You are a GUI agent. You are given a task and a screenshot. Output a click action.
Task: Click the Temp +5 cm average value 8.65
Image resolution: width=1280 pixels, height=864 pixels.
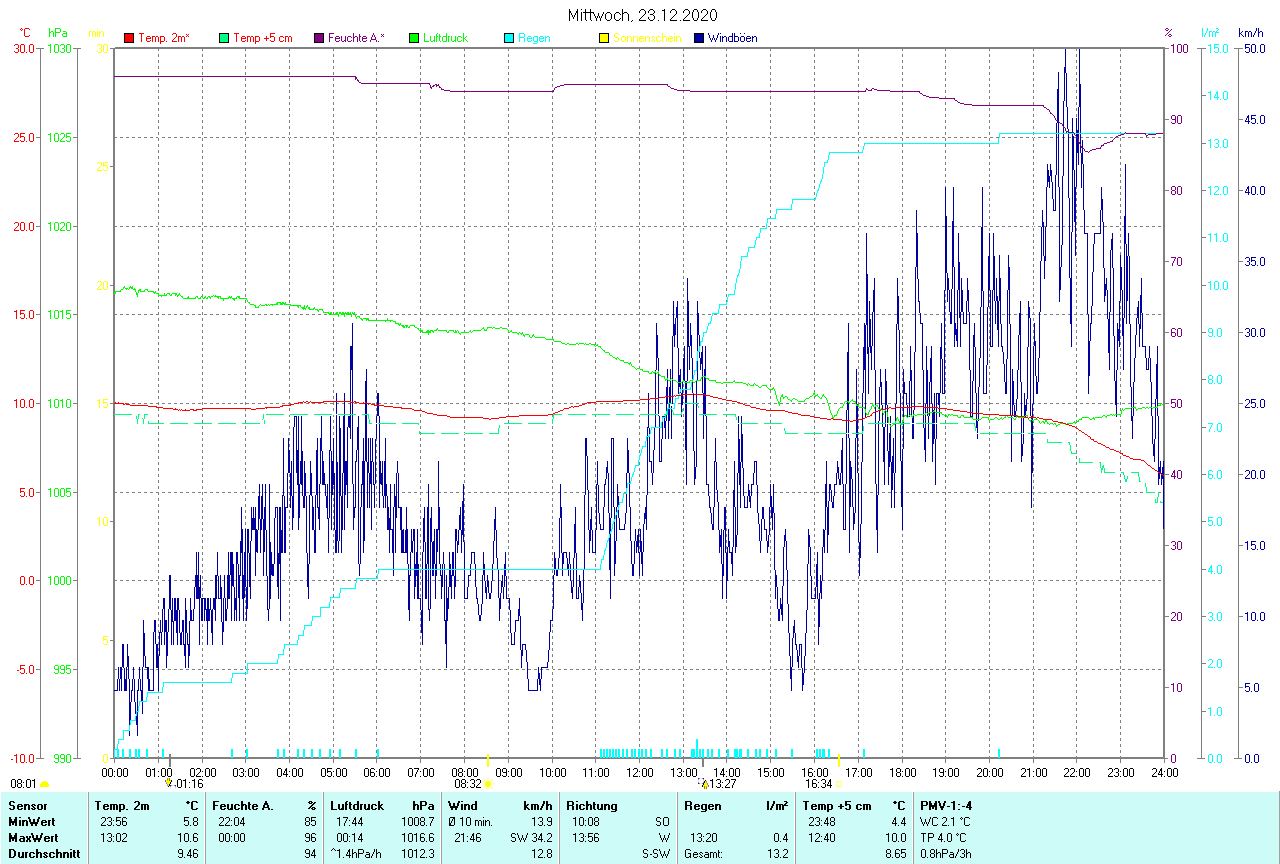(x=894, y=853)
